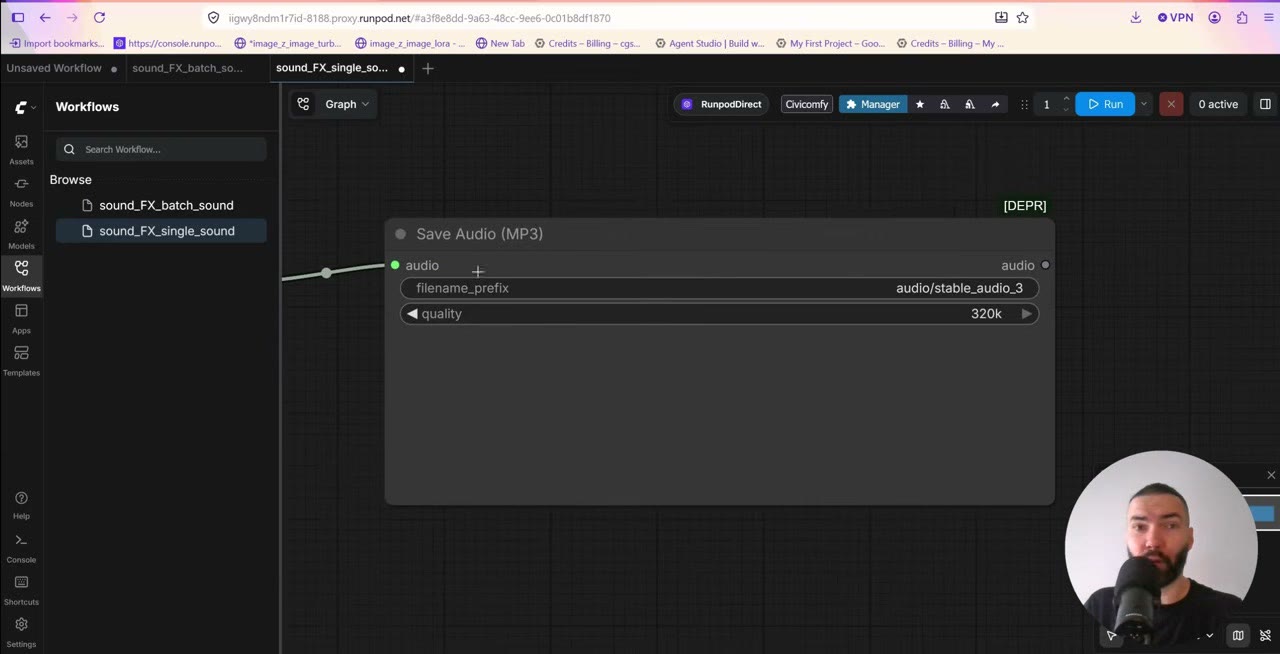
Task: Decrease quality with left arrow
Action: (412, 314)
